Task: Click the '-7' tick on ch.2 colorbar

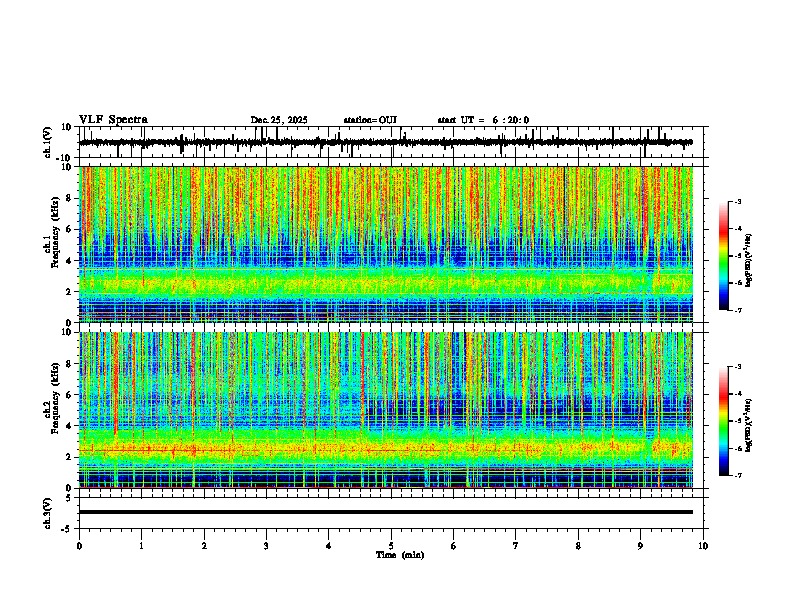Action: [x=737, y=475]
